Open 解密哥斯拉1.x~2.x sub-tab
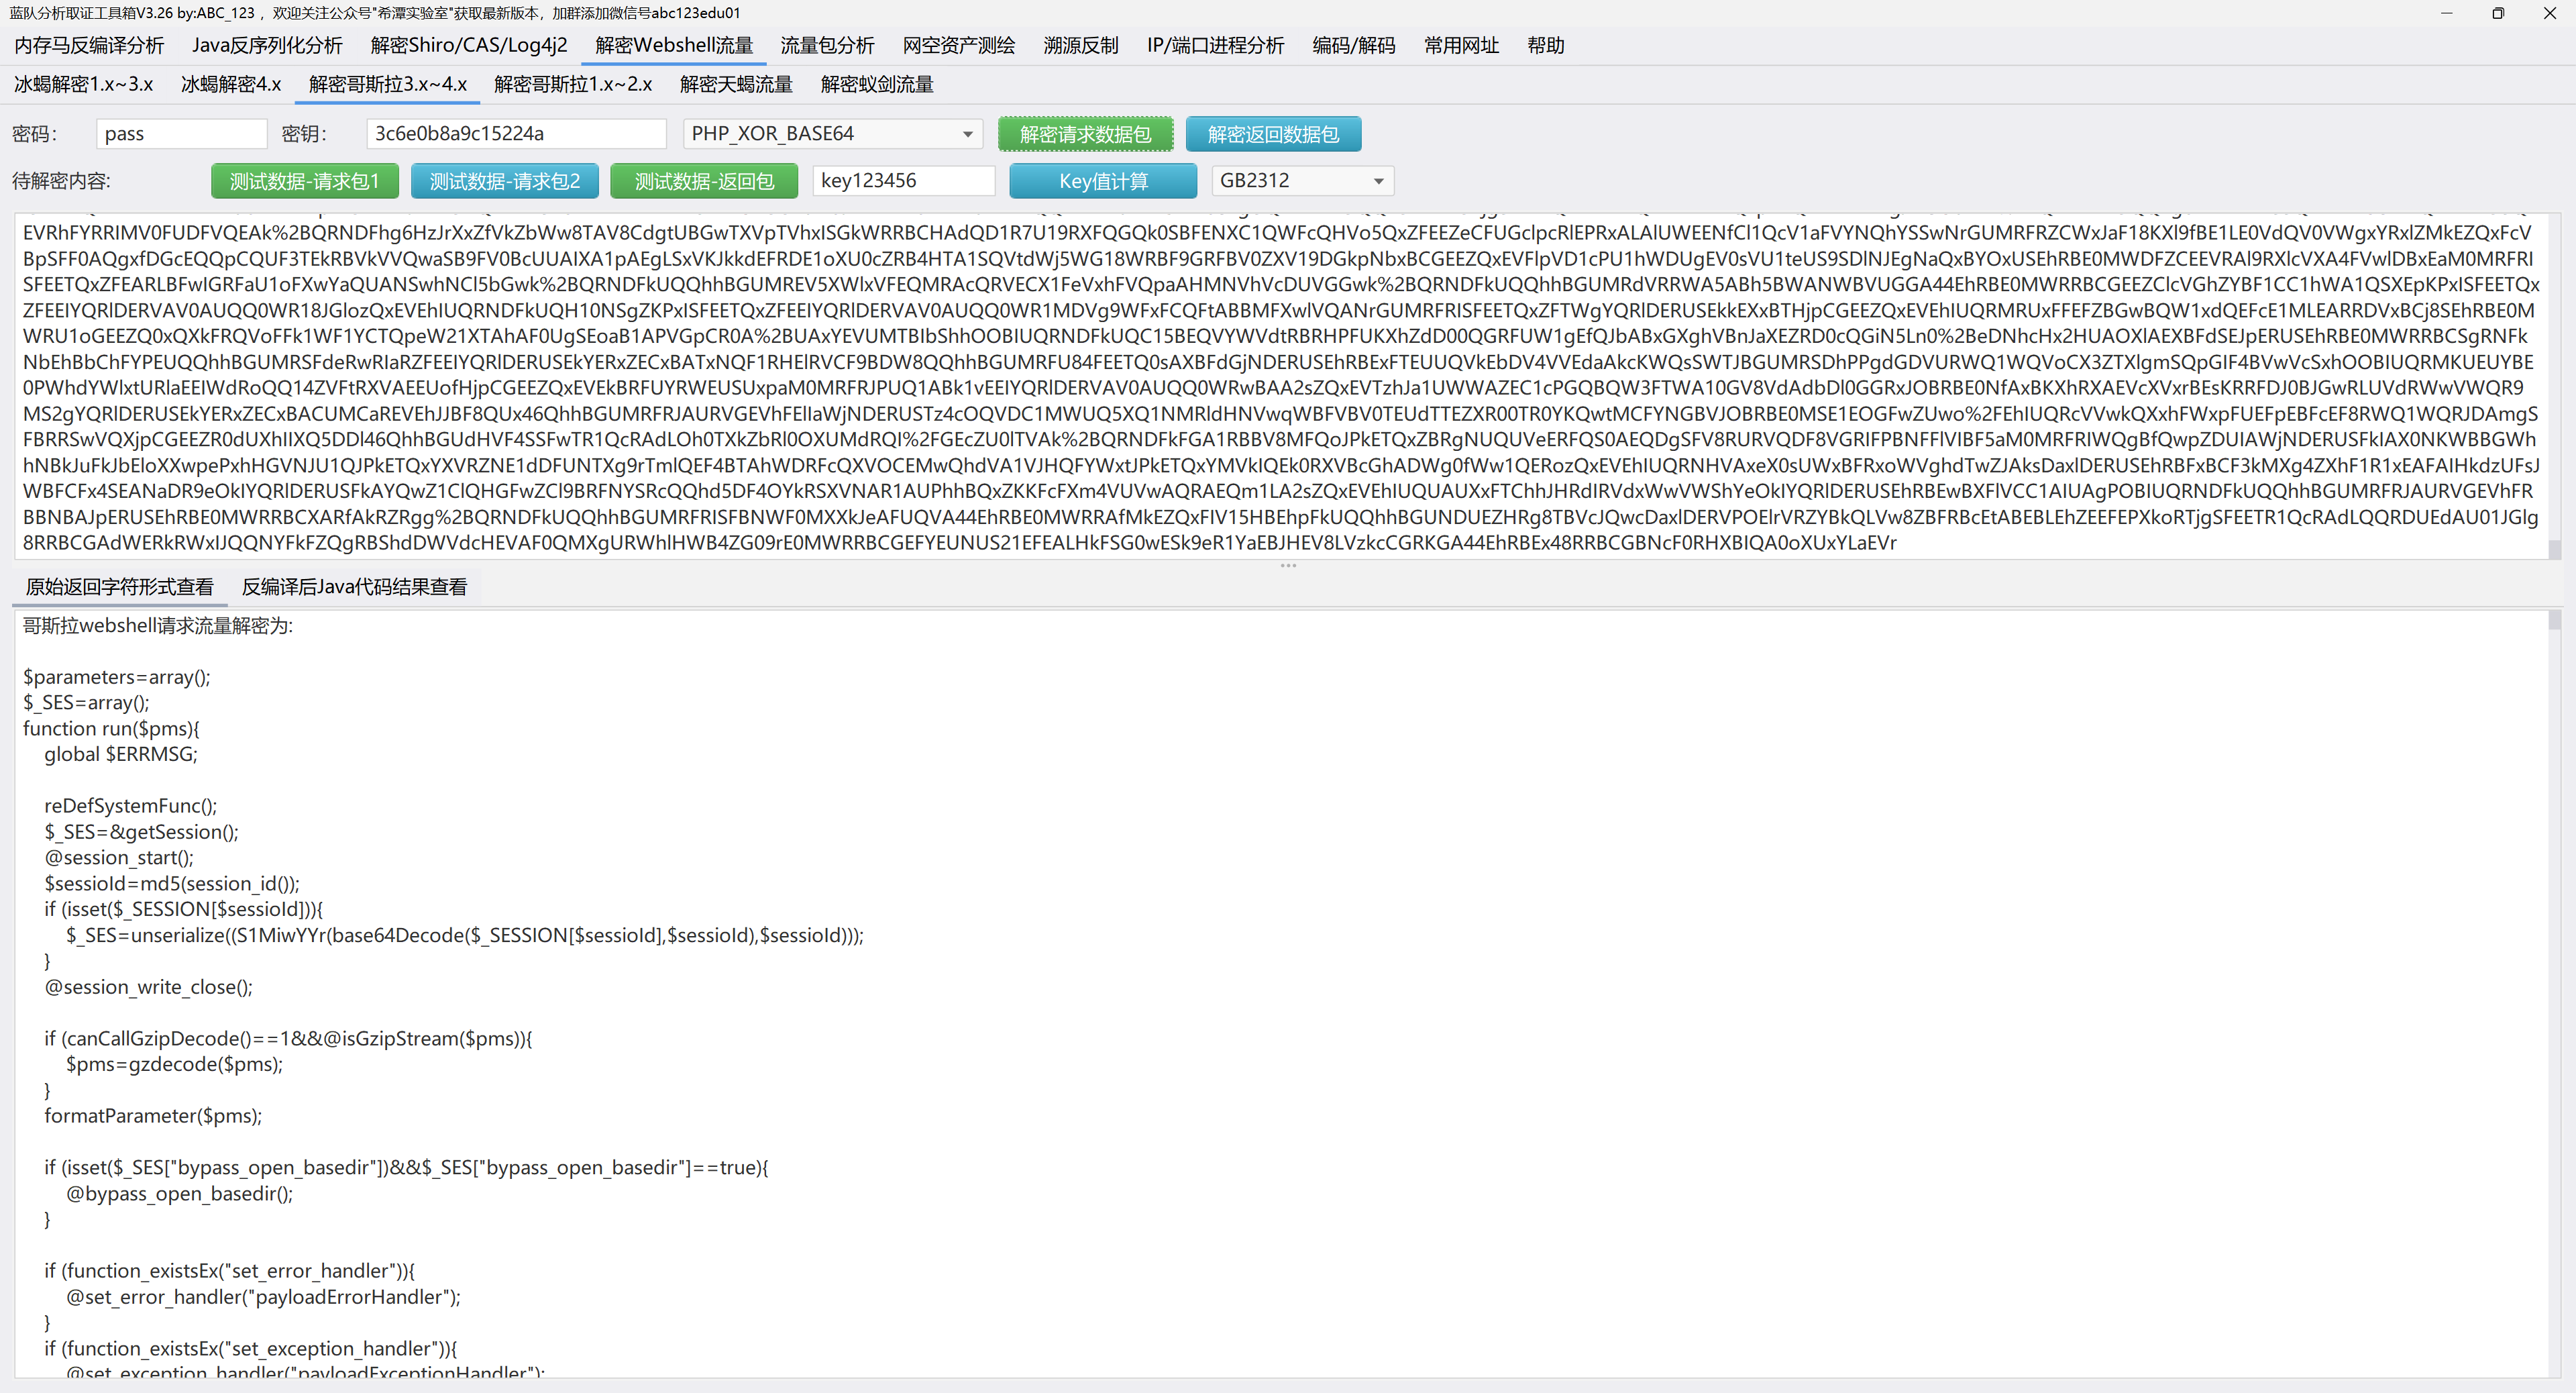 coord(572,85)
